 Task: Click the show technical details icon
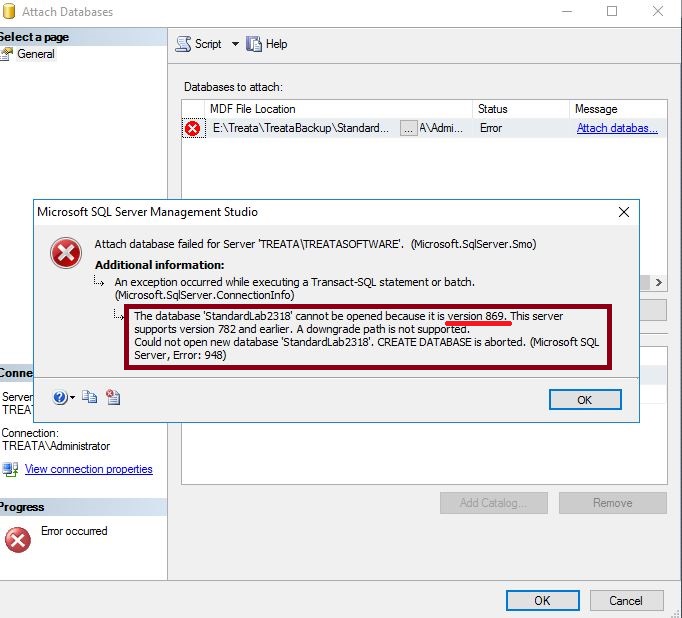coord(113,398)
